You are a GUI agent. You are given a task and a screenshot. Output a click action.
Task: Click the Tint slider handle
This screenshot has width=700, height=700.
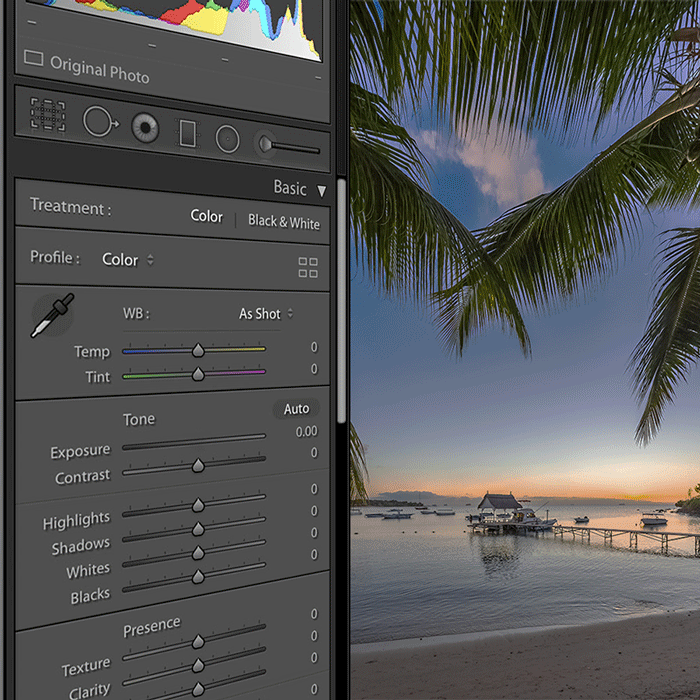[198, 374]
